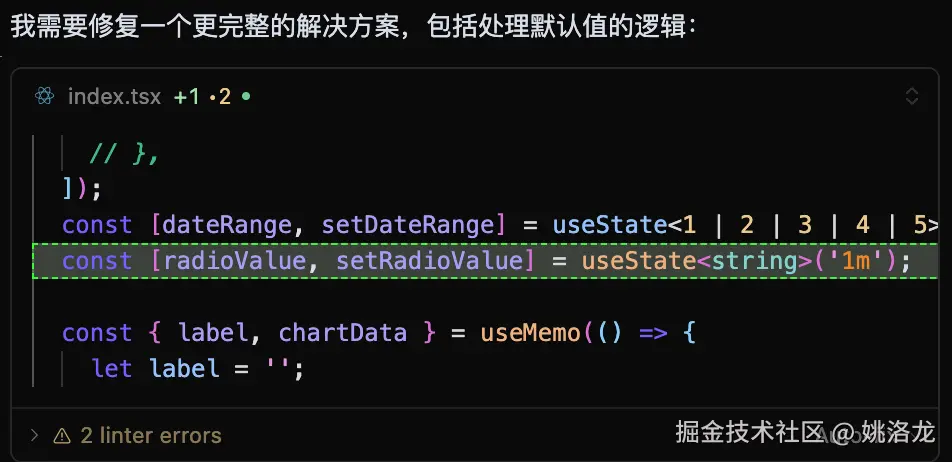Click the dateRange variable name
The height and width of the screenshot is (462, 952).
pos(227,225)
